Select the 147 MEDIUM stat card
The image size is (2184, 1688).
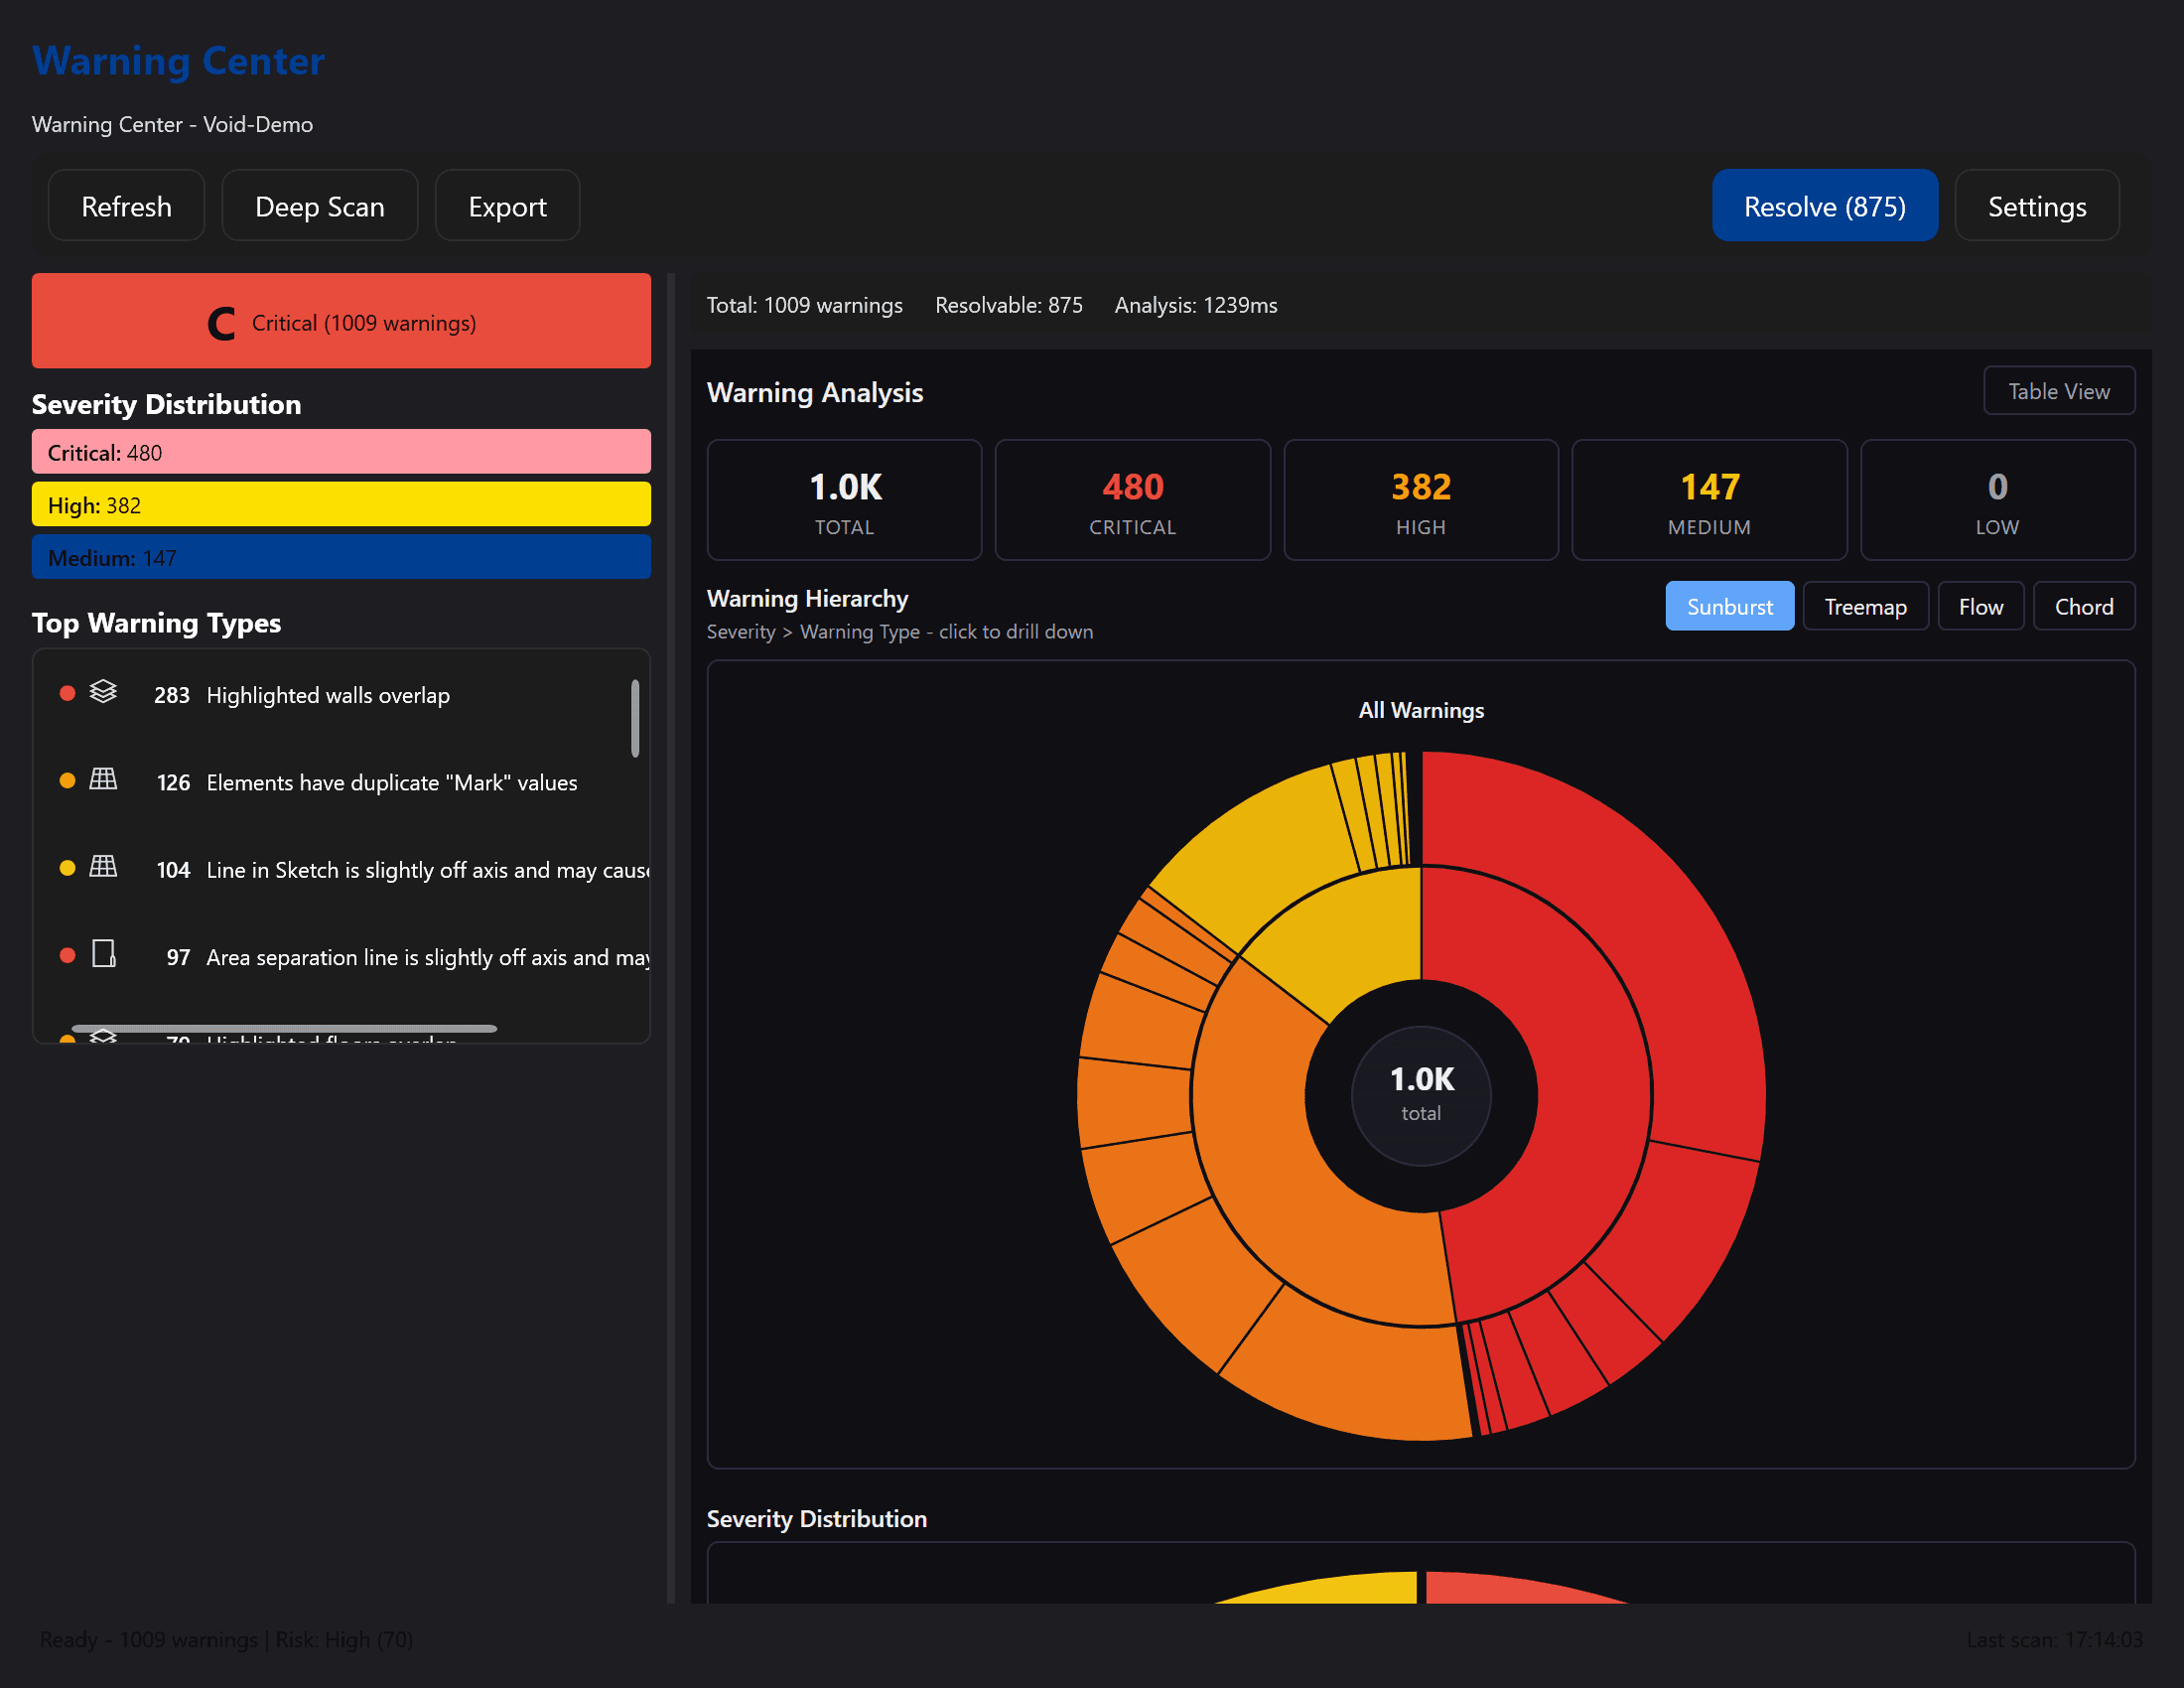1710,500
